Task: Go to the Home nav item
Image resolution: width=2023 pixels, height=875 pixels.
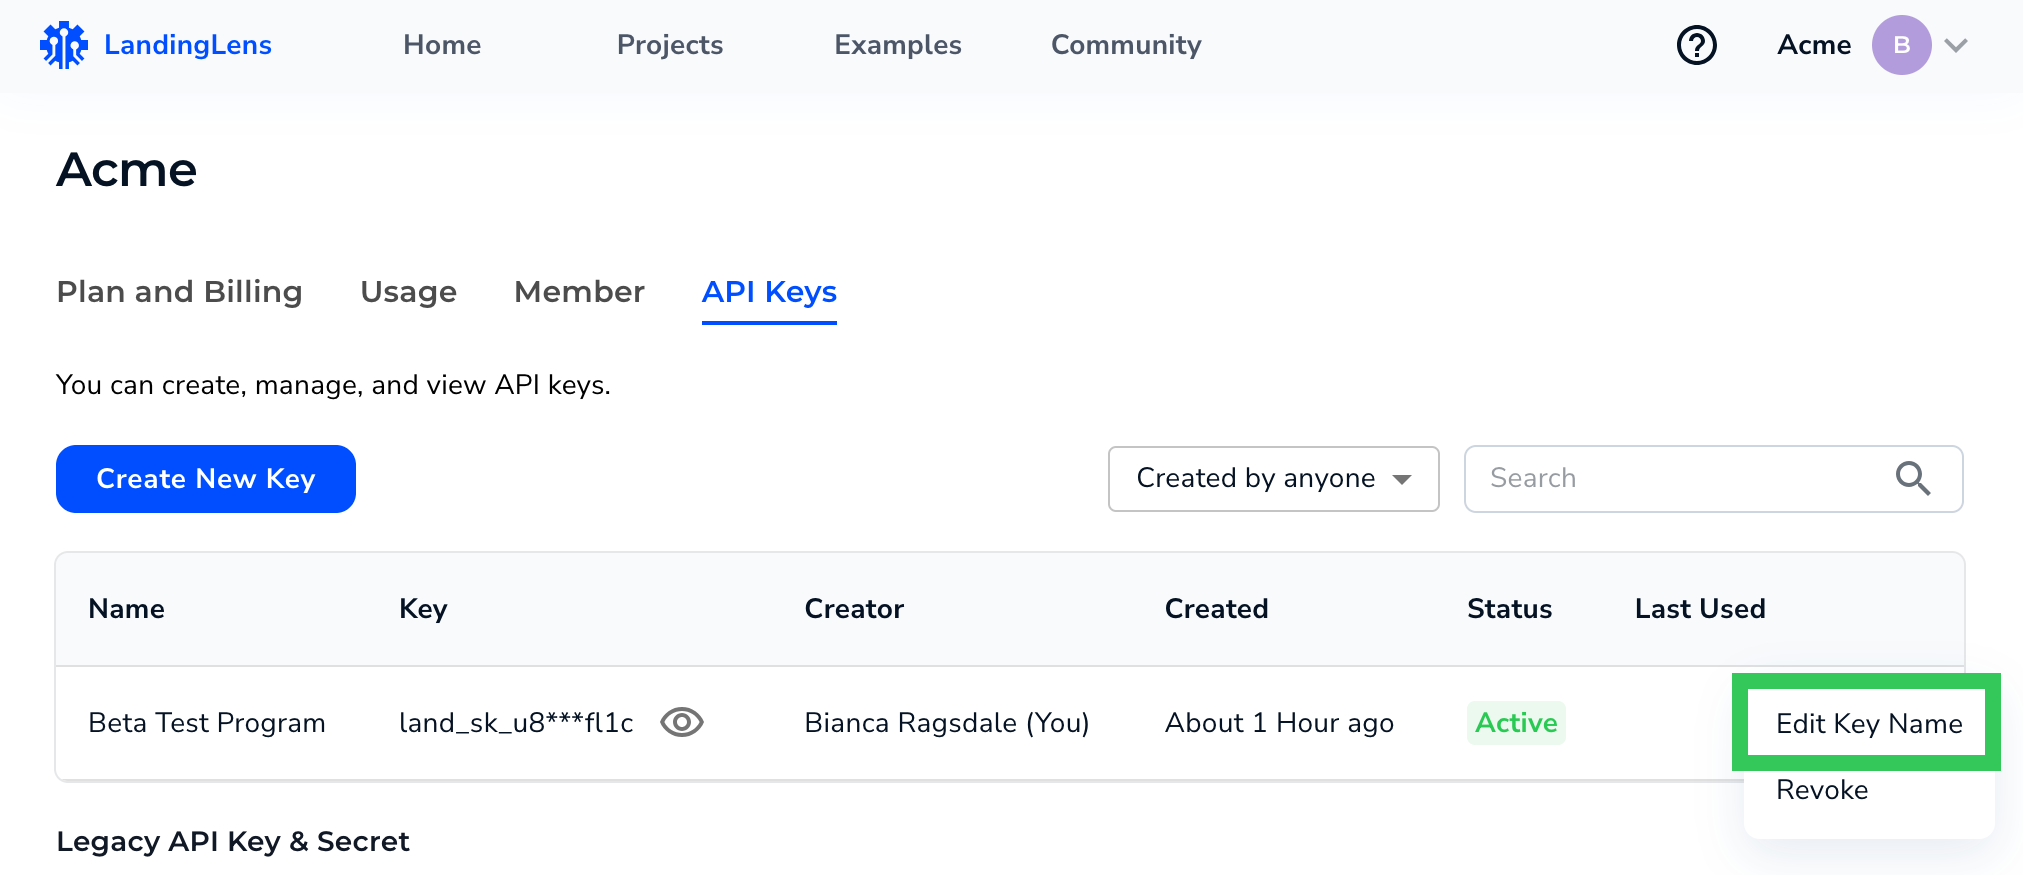Action: pyautogui.click(x=442, y=45)
